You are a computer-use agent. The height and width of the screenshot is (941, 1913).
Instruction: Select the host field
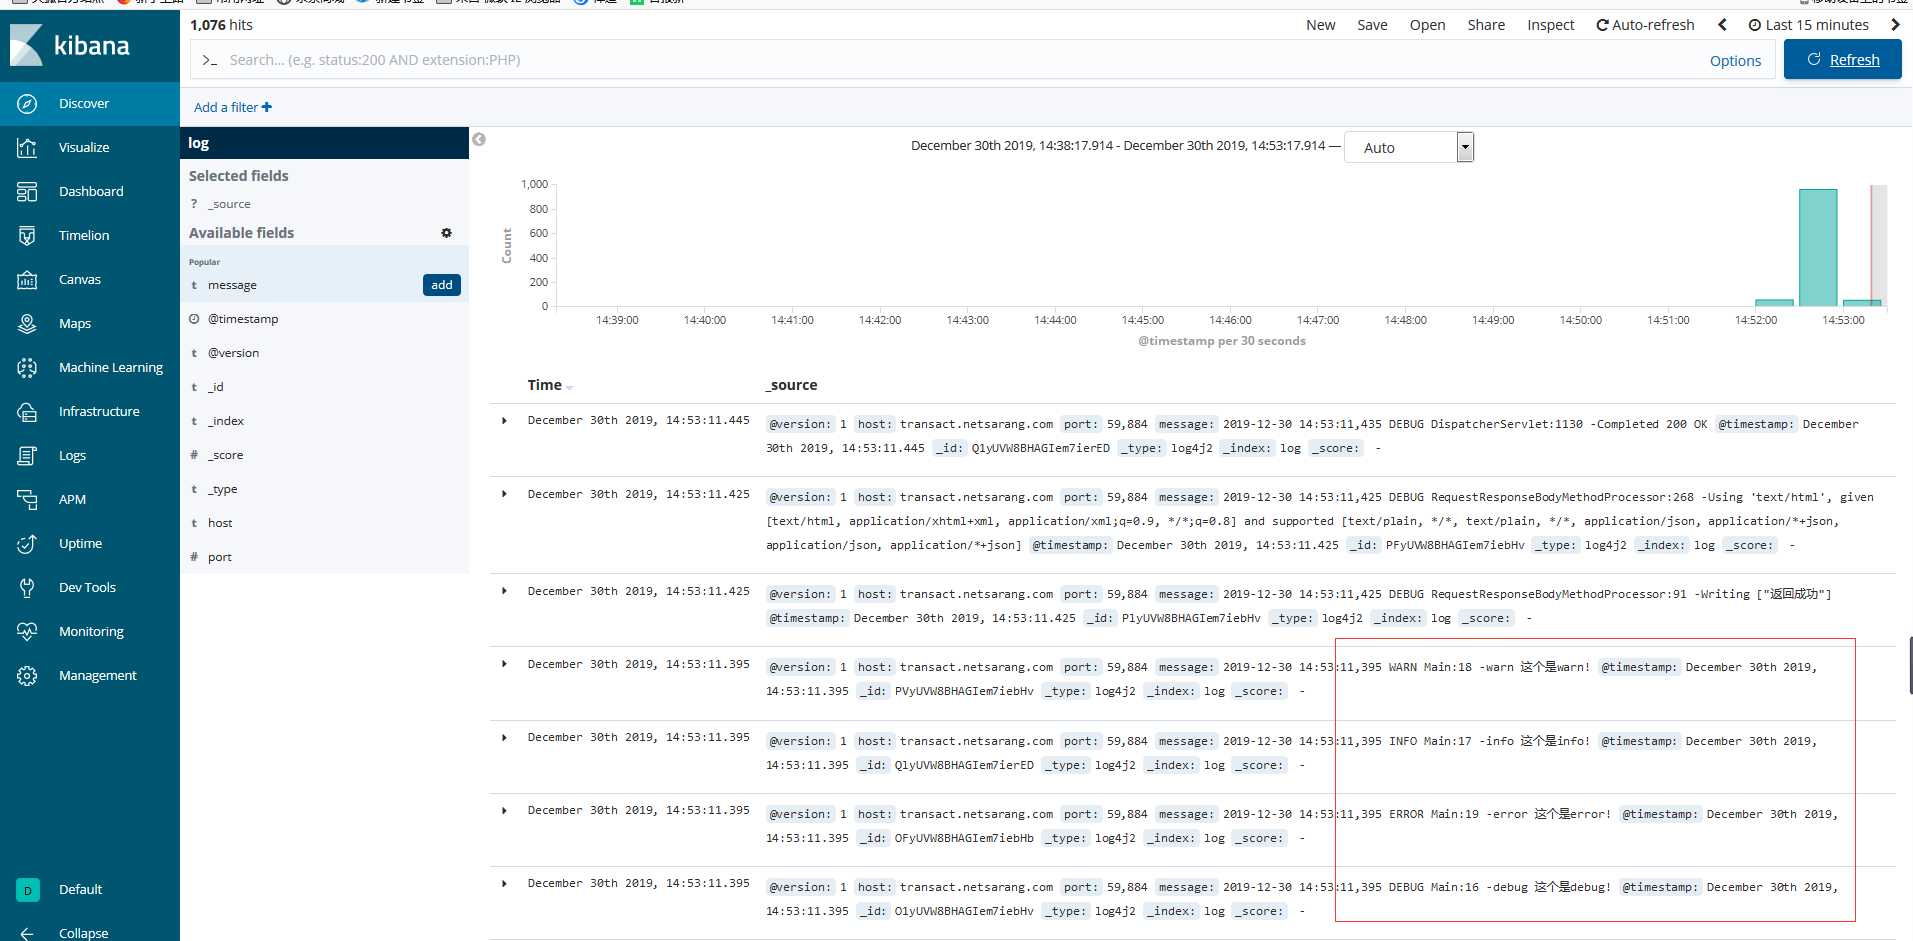220,523
